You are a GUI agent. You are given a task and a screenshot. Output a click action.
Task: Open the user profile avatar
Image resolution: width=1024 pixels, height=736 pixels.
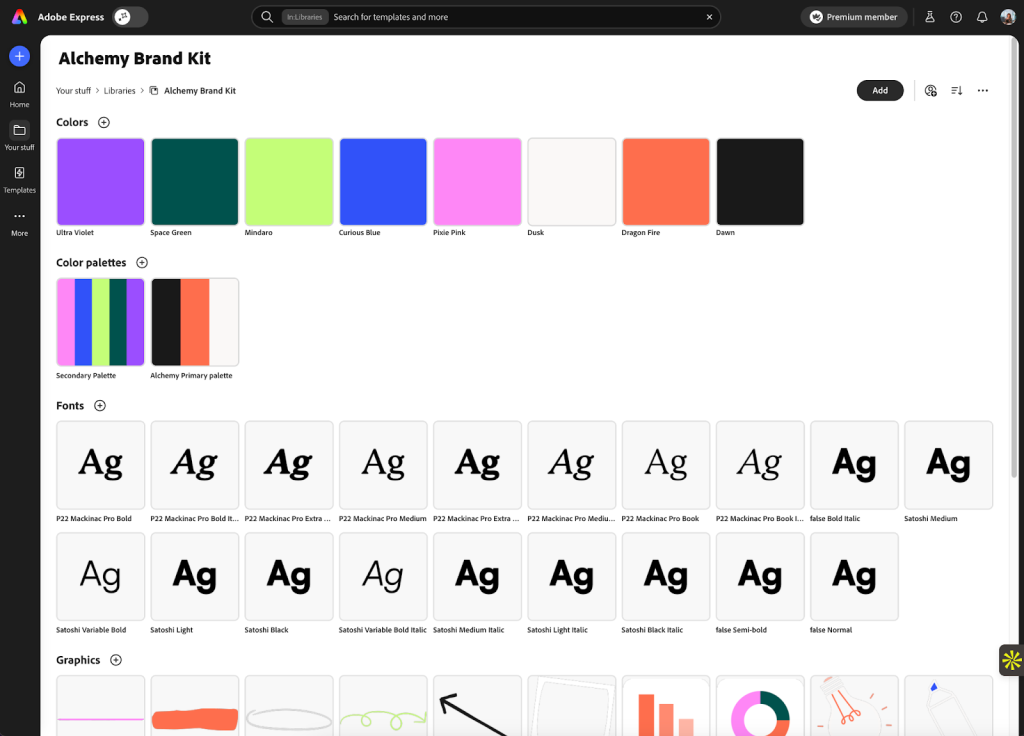[x=1008, y=17]
